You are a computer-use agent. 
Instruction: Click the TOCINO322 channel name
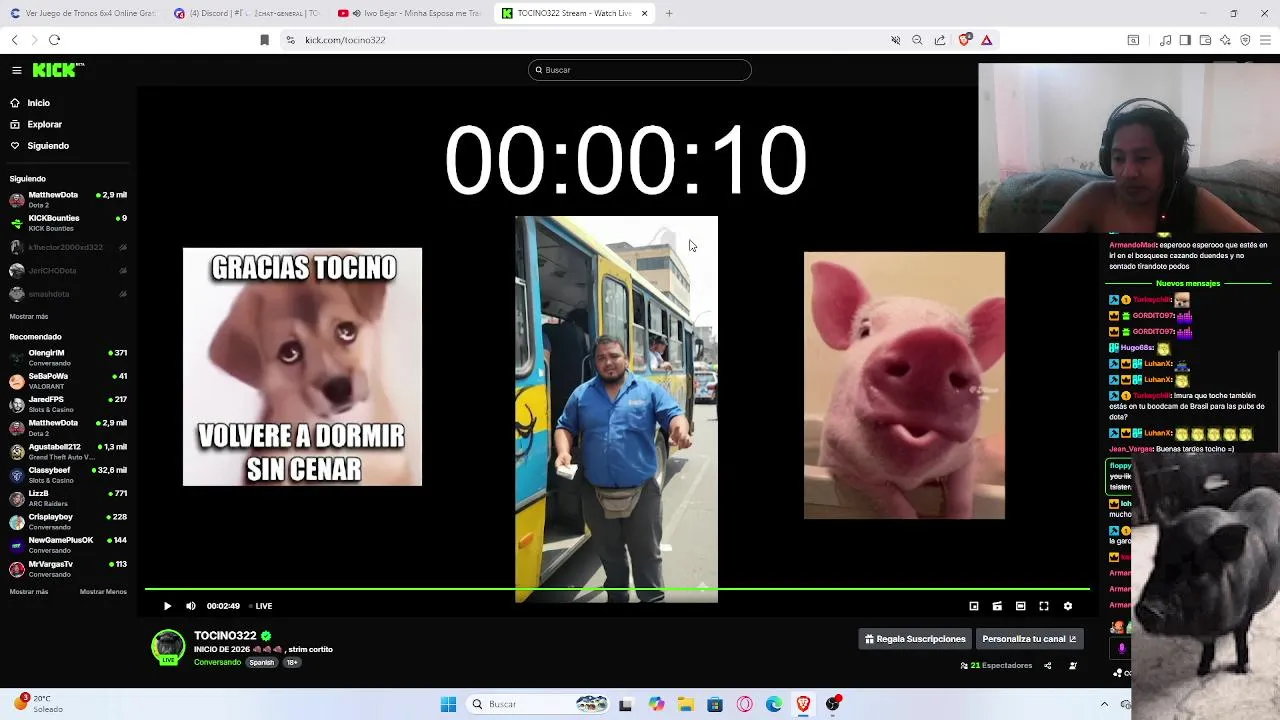(x=225, y=636)
